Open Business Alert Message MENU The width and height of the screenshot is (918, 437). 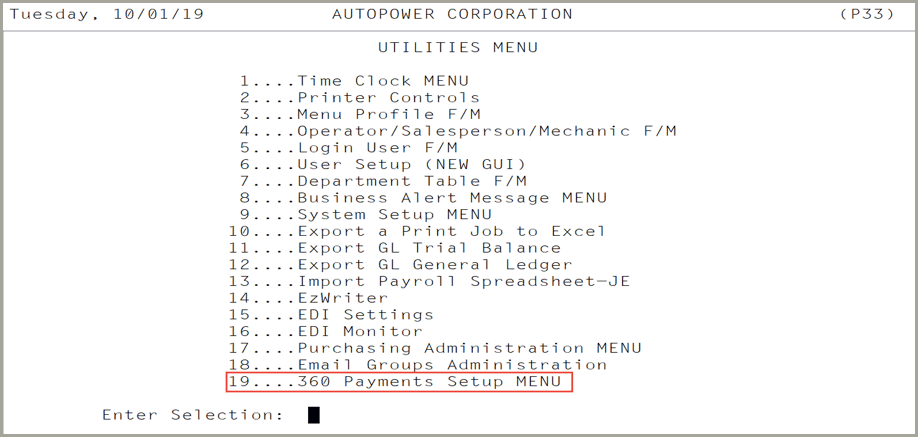point(423,198)
